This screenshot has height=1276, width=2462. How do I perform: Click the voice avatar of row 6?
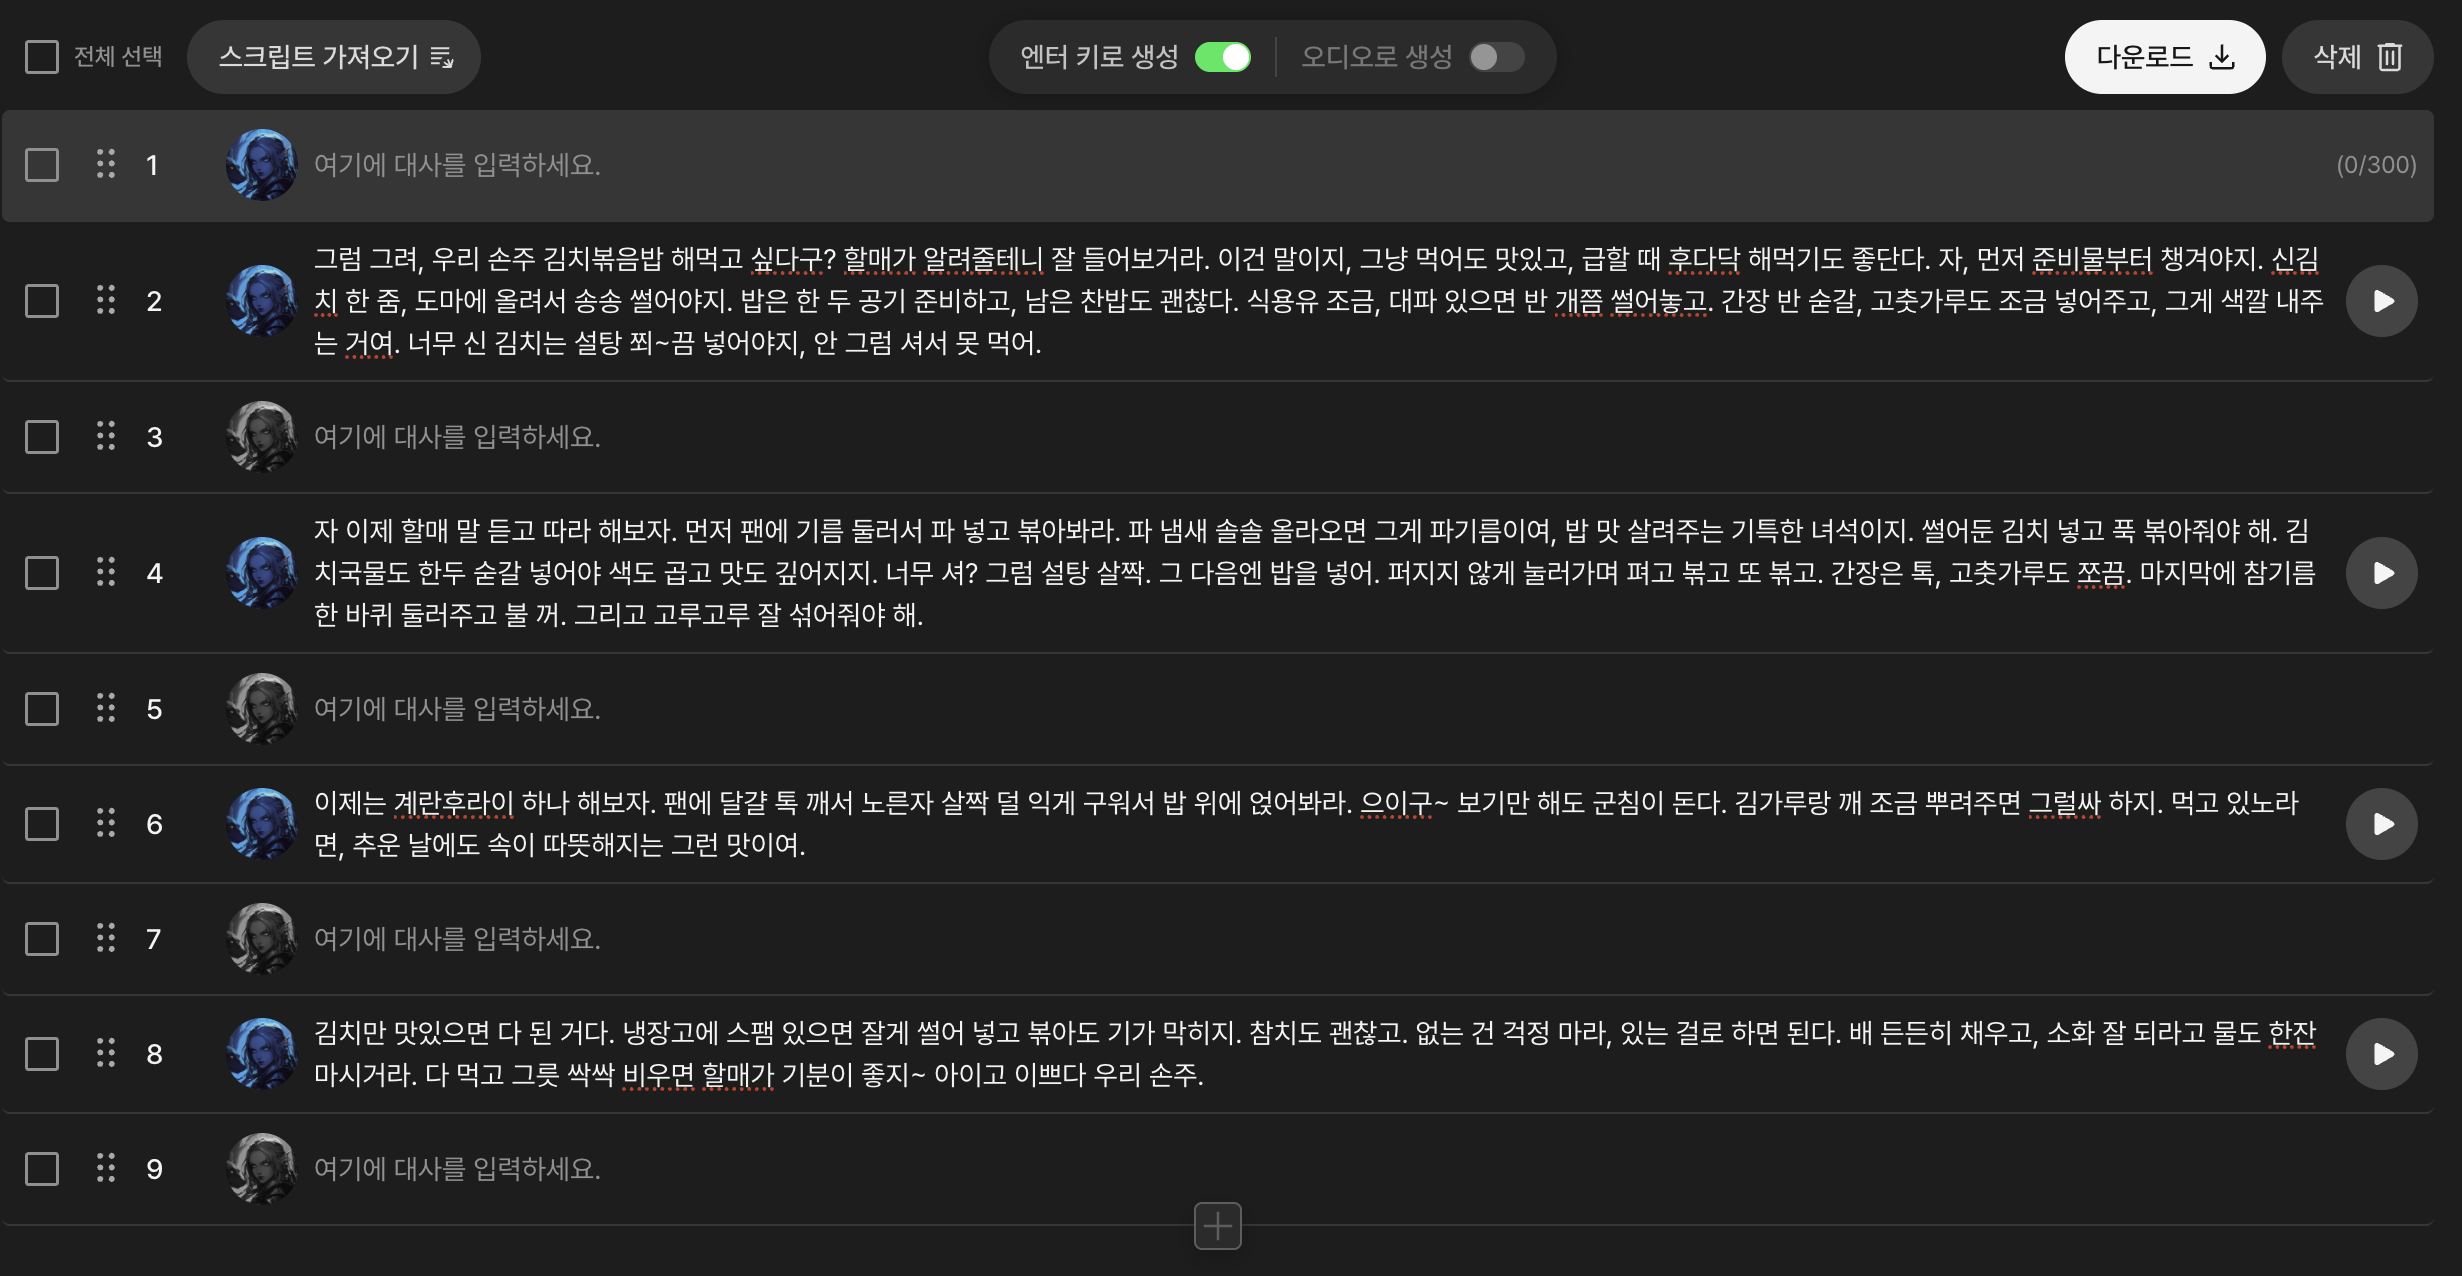point(262,824)
